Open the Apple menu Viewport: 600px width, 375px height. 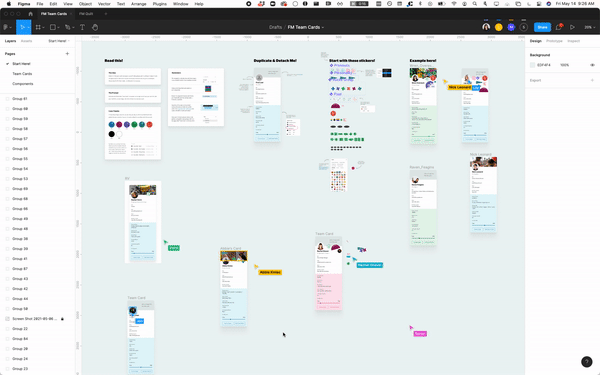click(x=8, y=4)
